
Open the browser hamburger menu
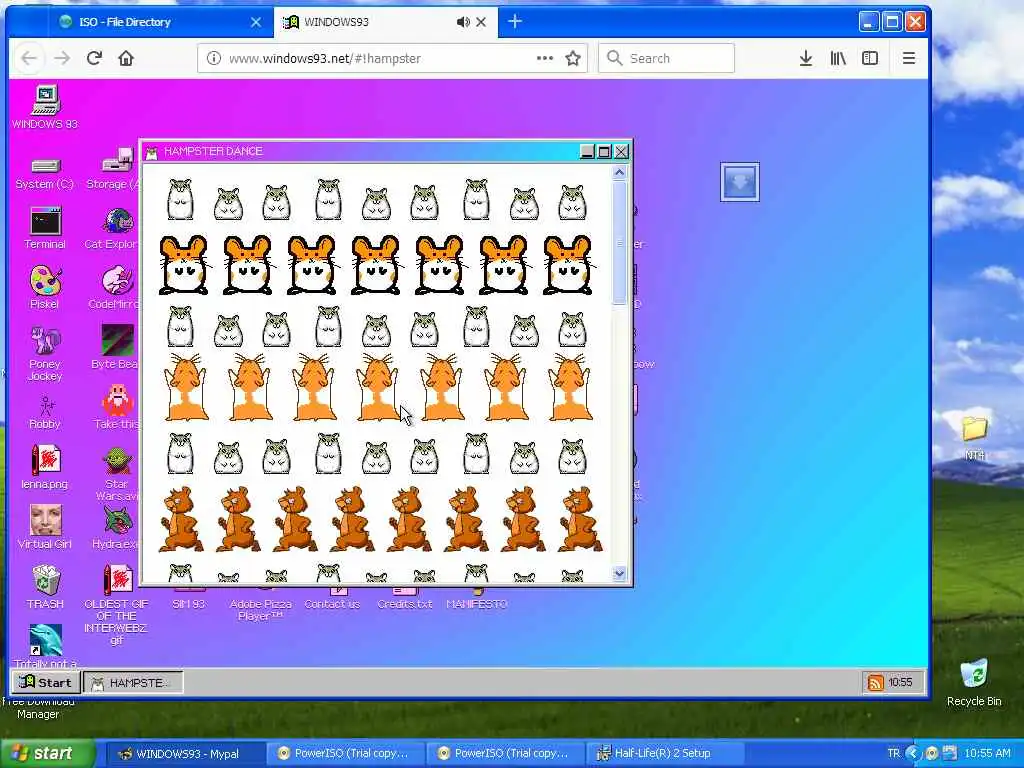908,58
